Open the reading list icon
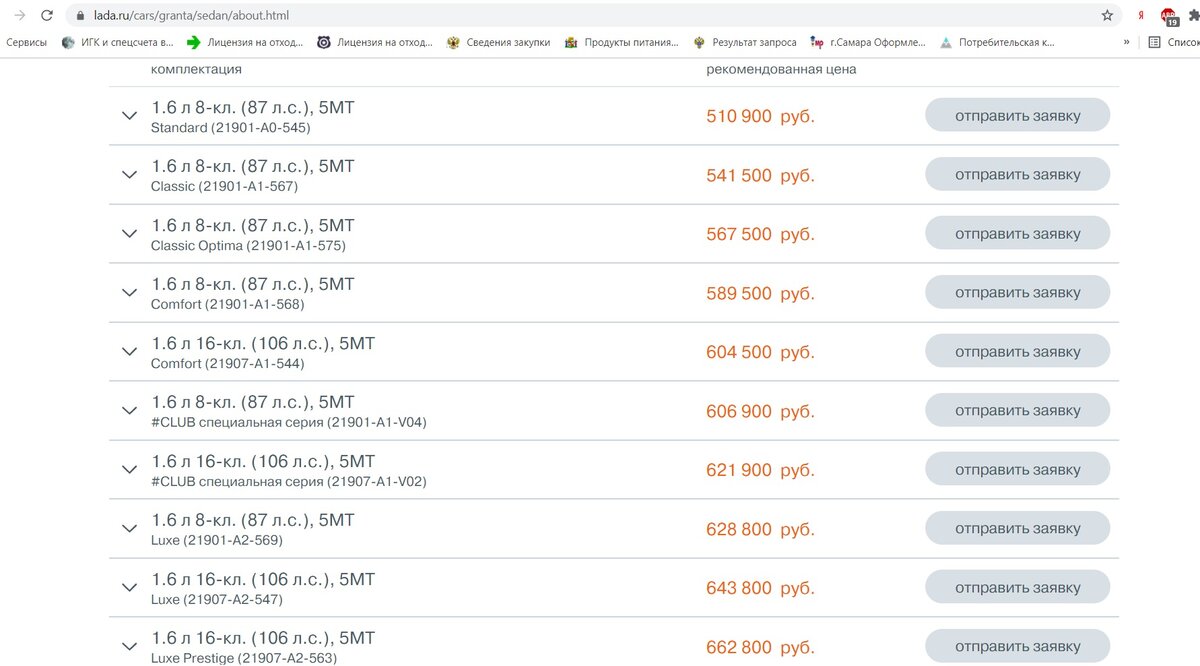The width and height of the screenshot is (1200, 666). tap(1155, 42)
